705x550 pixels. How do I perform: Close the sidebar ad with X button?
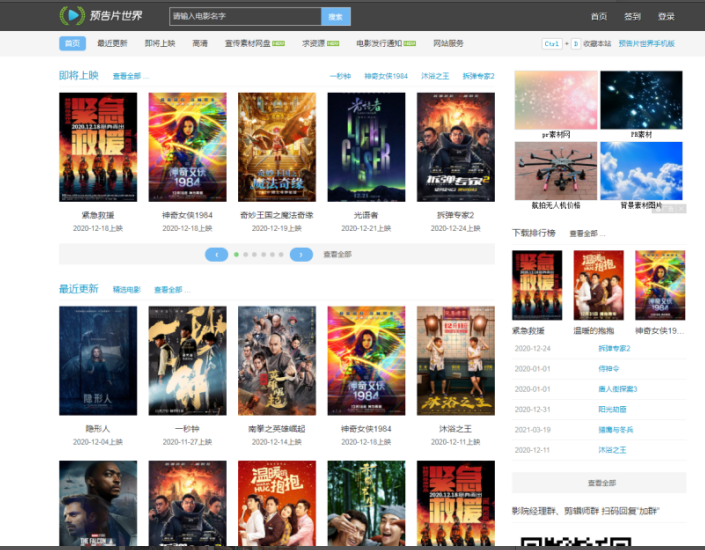(x=682, y=209)
